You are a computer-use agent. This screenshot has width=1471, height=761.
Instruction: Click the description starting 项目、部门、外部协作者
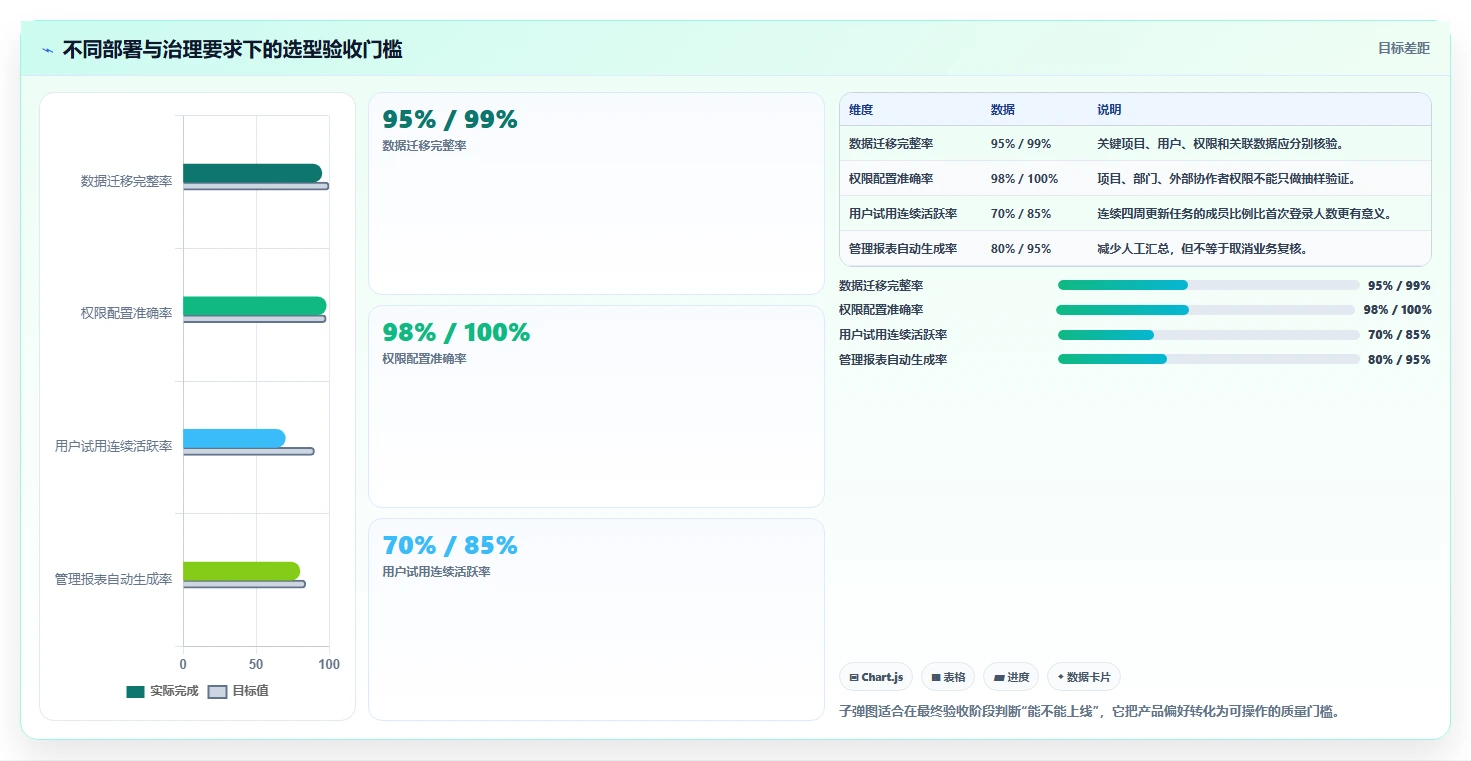(x=1226, y=179)
